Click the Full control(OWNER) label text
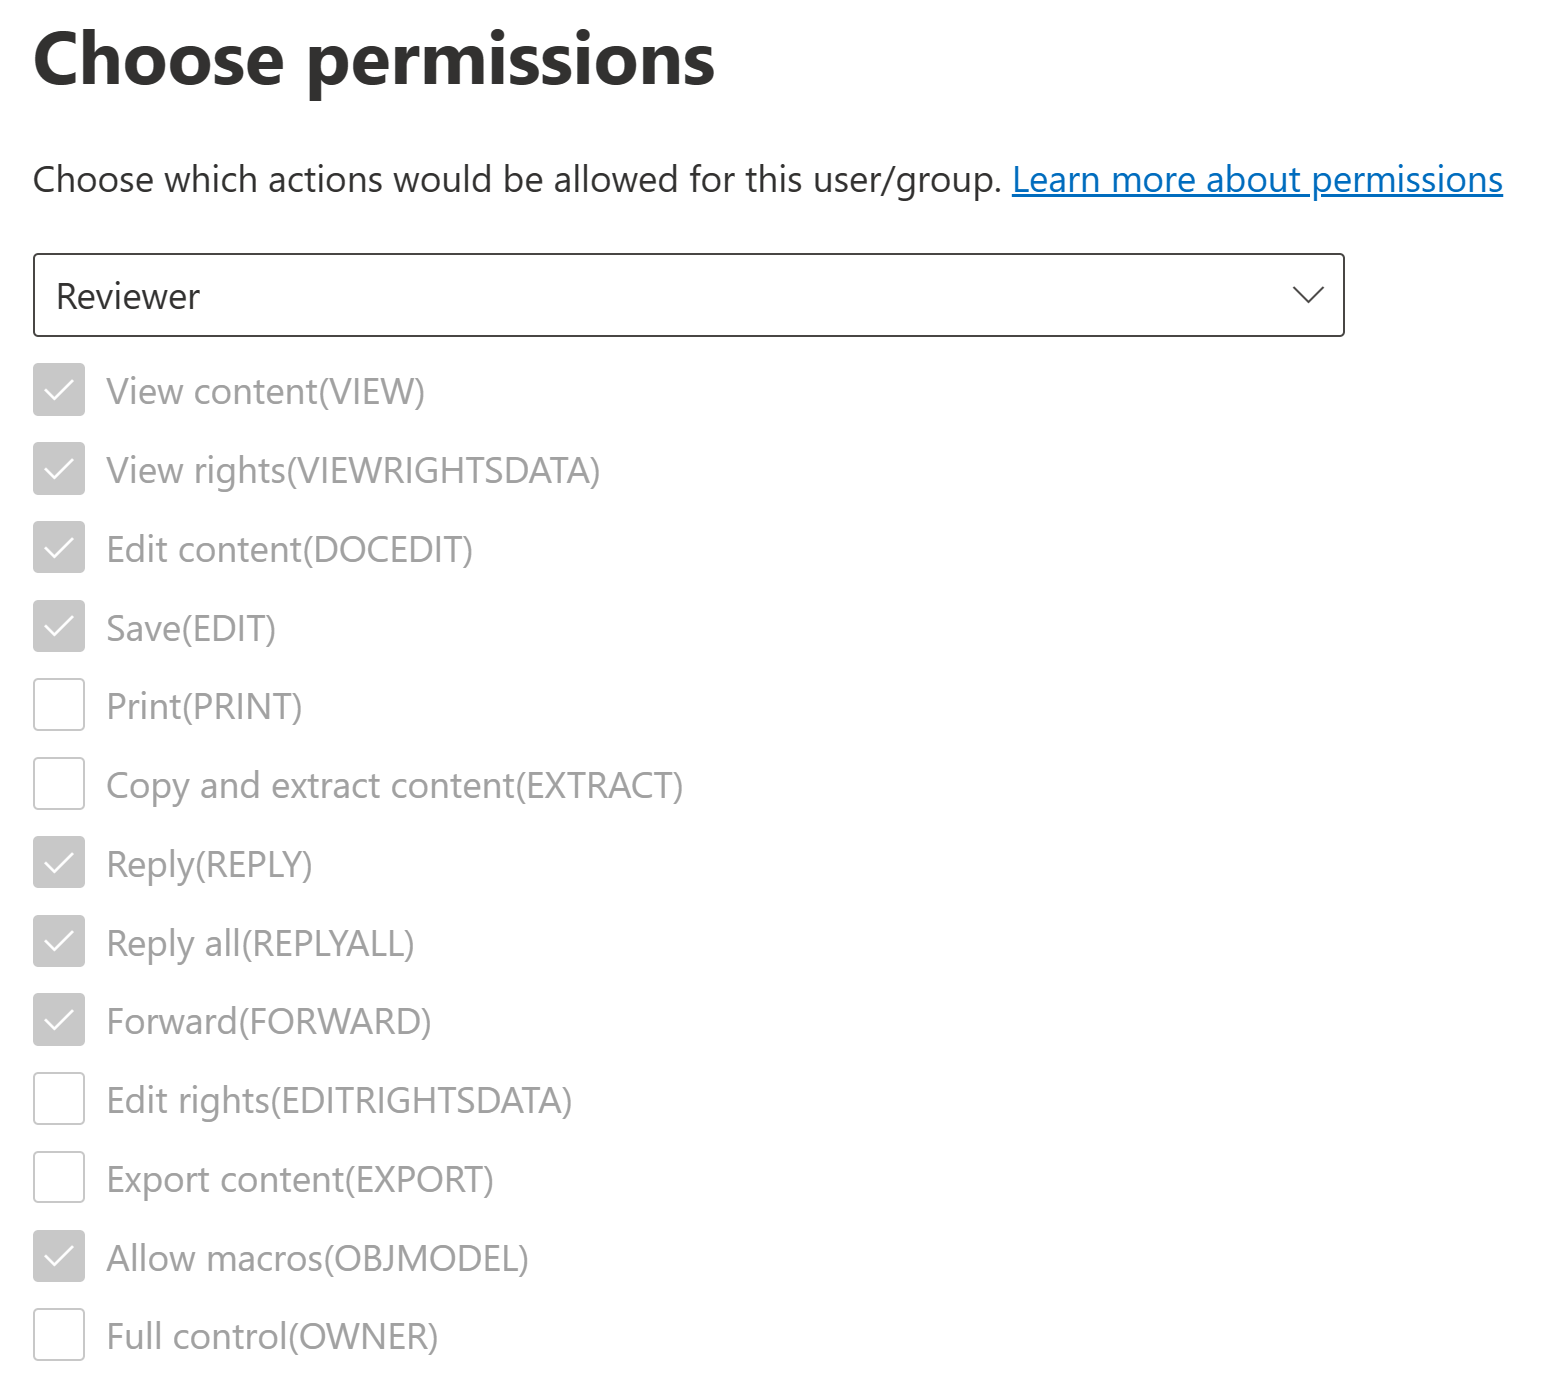1552x1395 pixels. [x=272, y=1337]
